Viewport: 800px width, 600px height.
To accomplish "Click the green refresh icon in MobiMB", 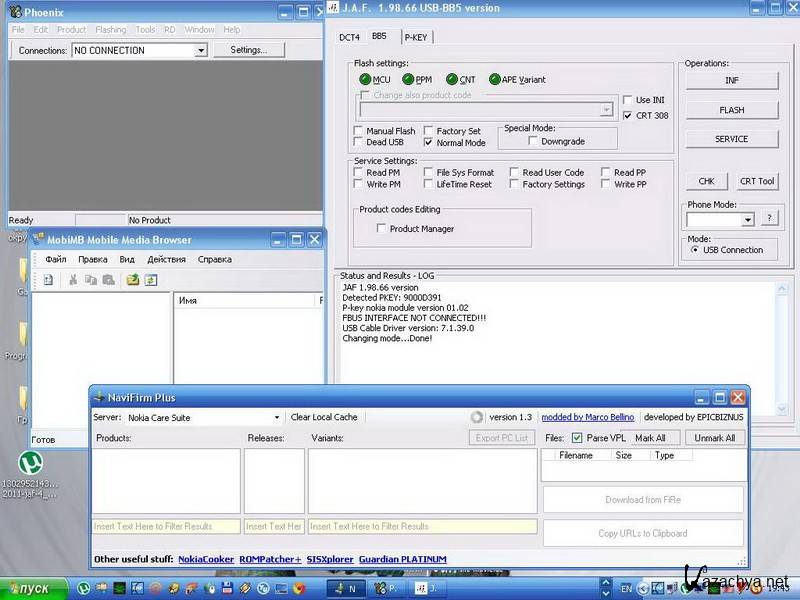I will 151,281.
